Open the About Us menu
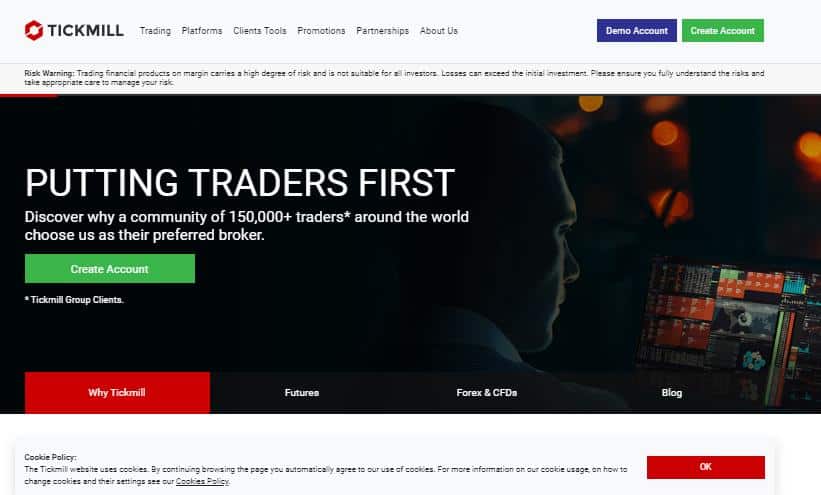821x495 pixels. coord(439,31)
